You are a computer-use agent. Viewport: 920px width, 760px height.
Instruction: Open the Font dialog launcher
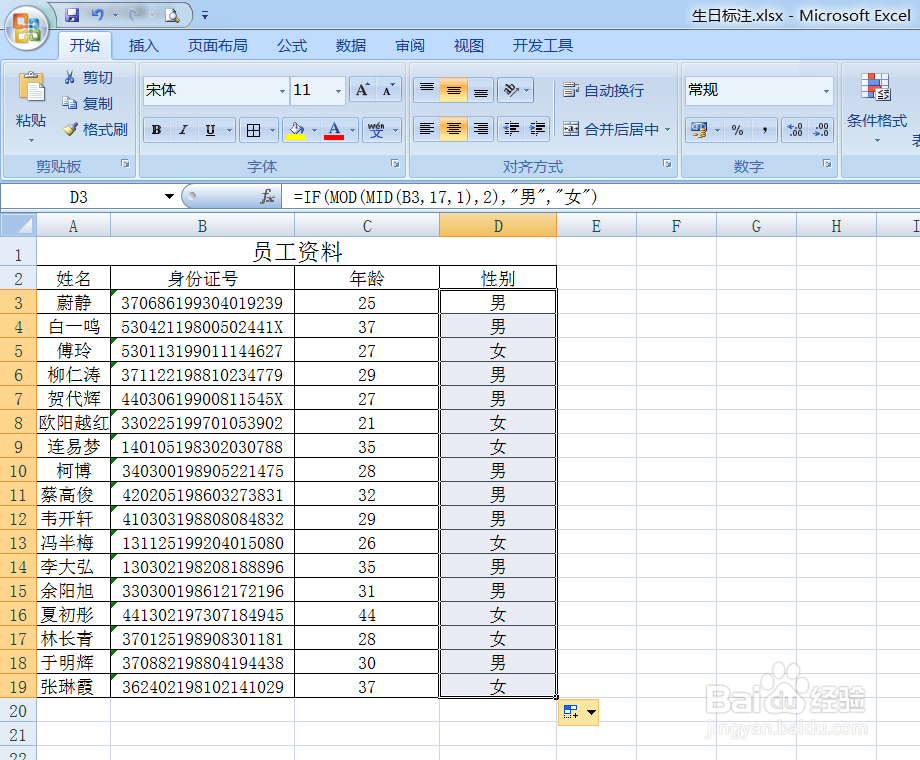[x=395, y=164]
